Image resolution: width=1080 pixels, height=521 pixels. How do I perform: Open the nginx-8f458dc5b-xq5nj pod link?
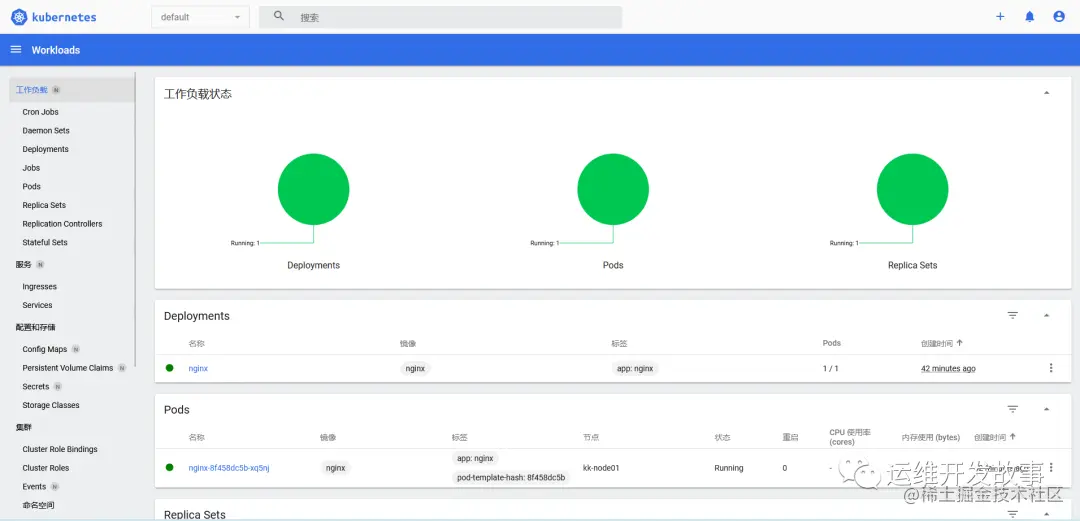click(x=229, y=467)
